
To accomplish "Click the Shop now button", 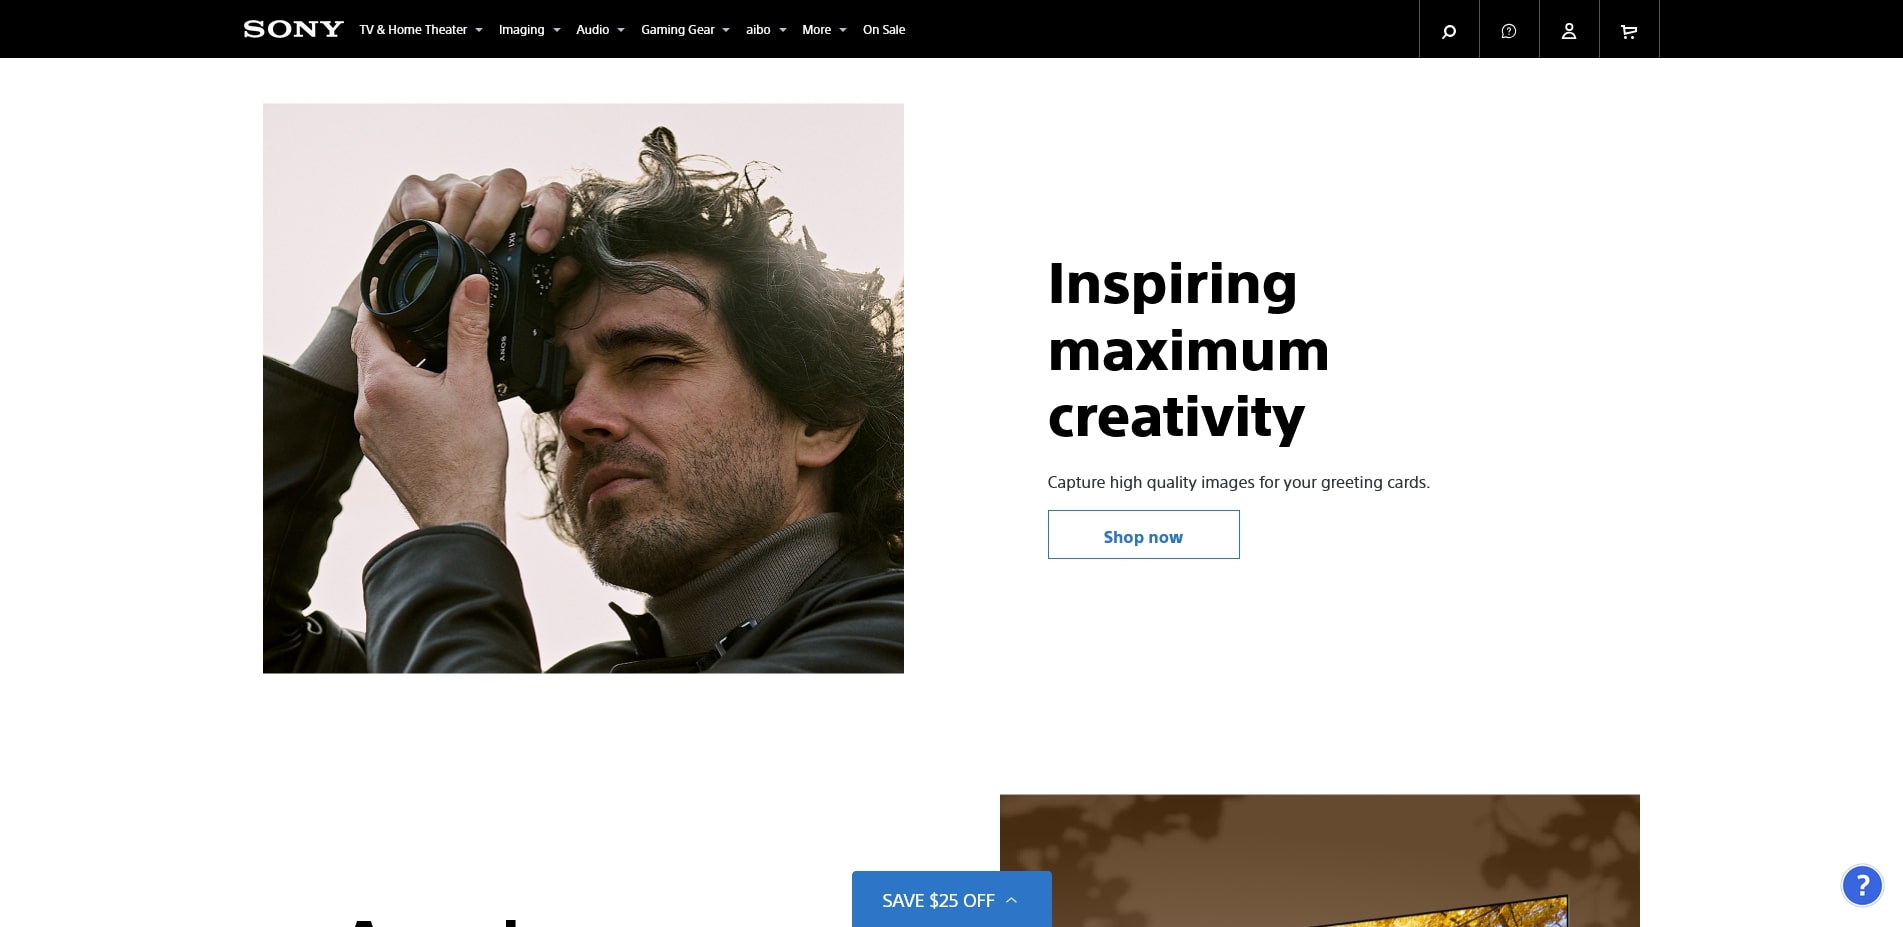I will point(1143,535).
